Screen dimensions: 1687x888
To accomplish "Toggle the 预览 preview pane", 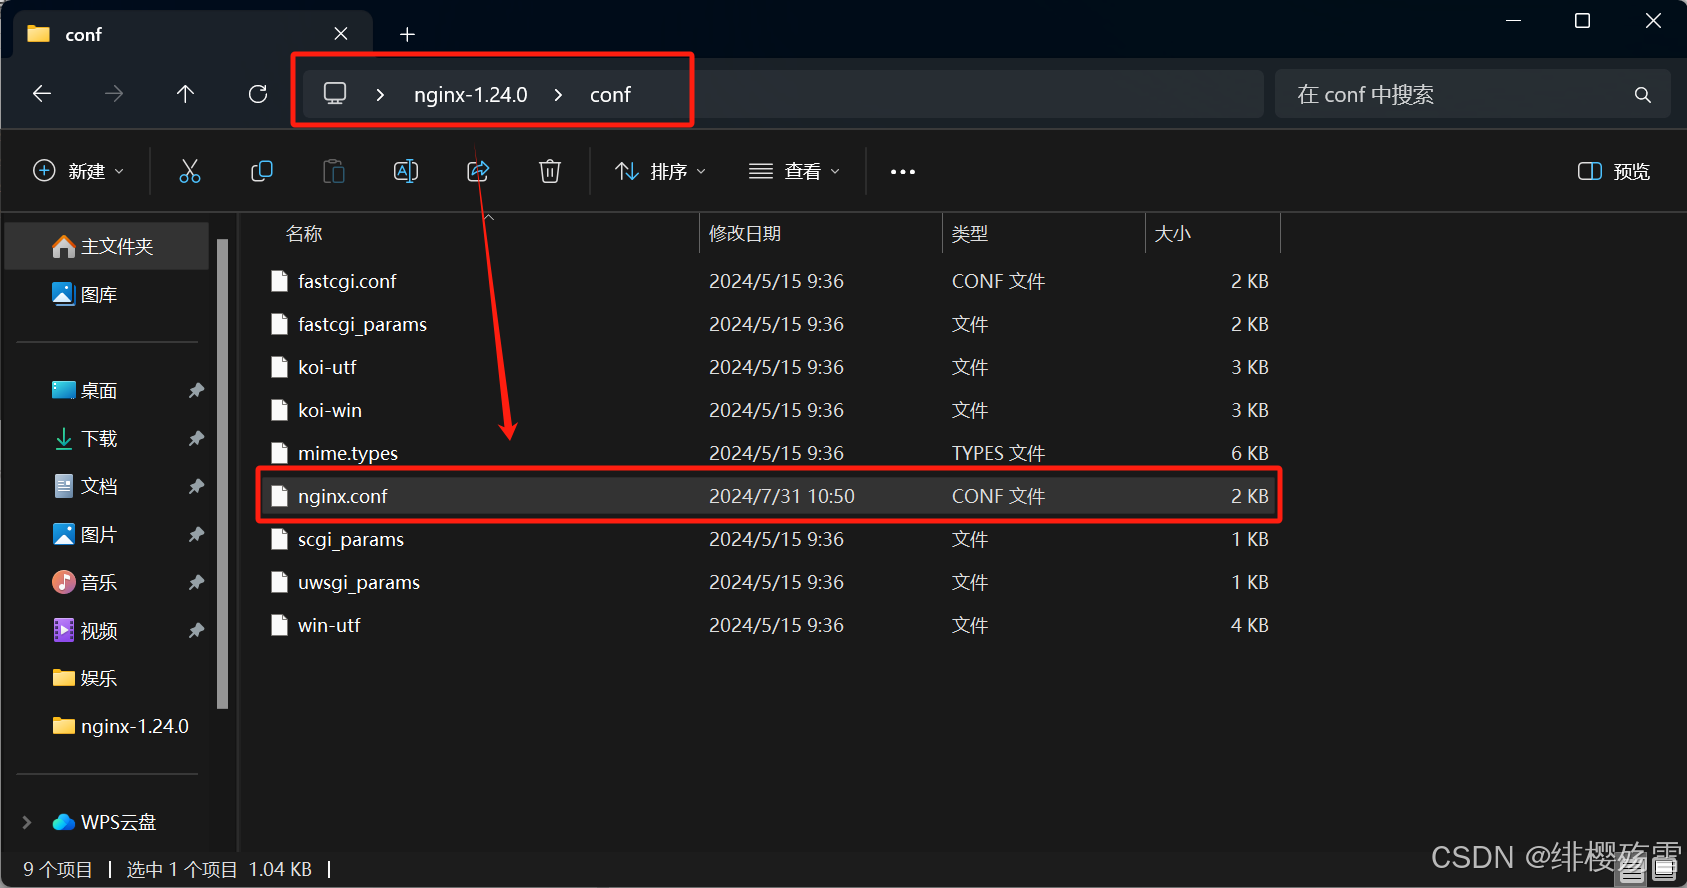I will 1613,172.
